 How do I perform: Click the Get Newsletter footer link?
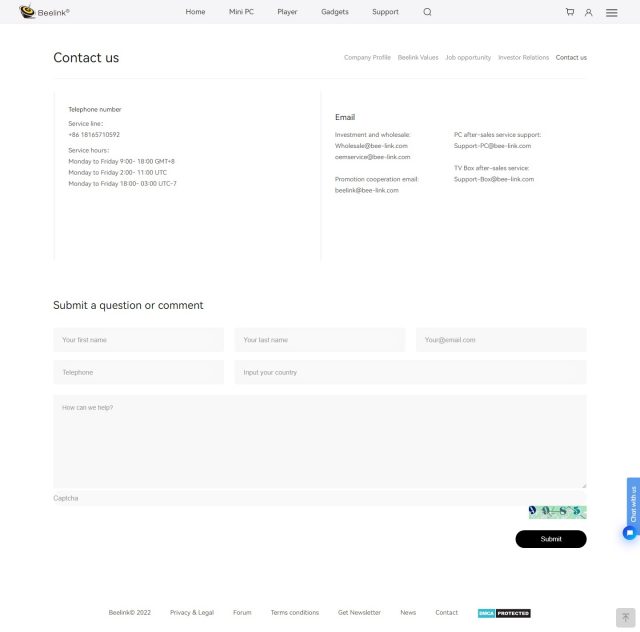(x=359, y=613)
